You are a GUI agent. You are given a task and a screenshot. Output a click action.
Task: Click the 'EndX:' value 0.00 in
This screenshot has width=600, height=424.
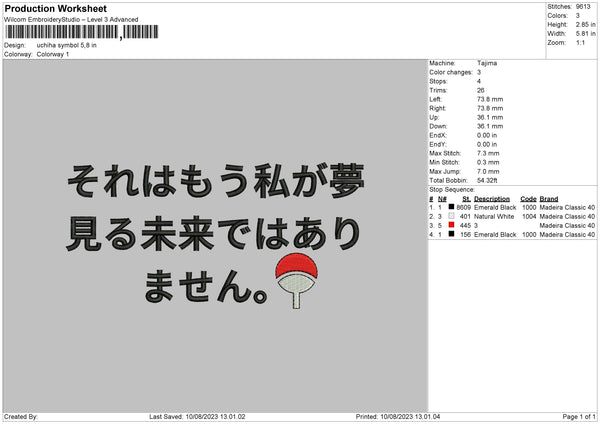(x=487, y=135)
